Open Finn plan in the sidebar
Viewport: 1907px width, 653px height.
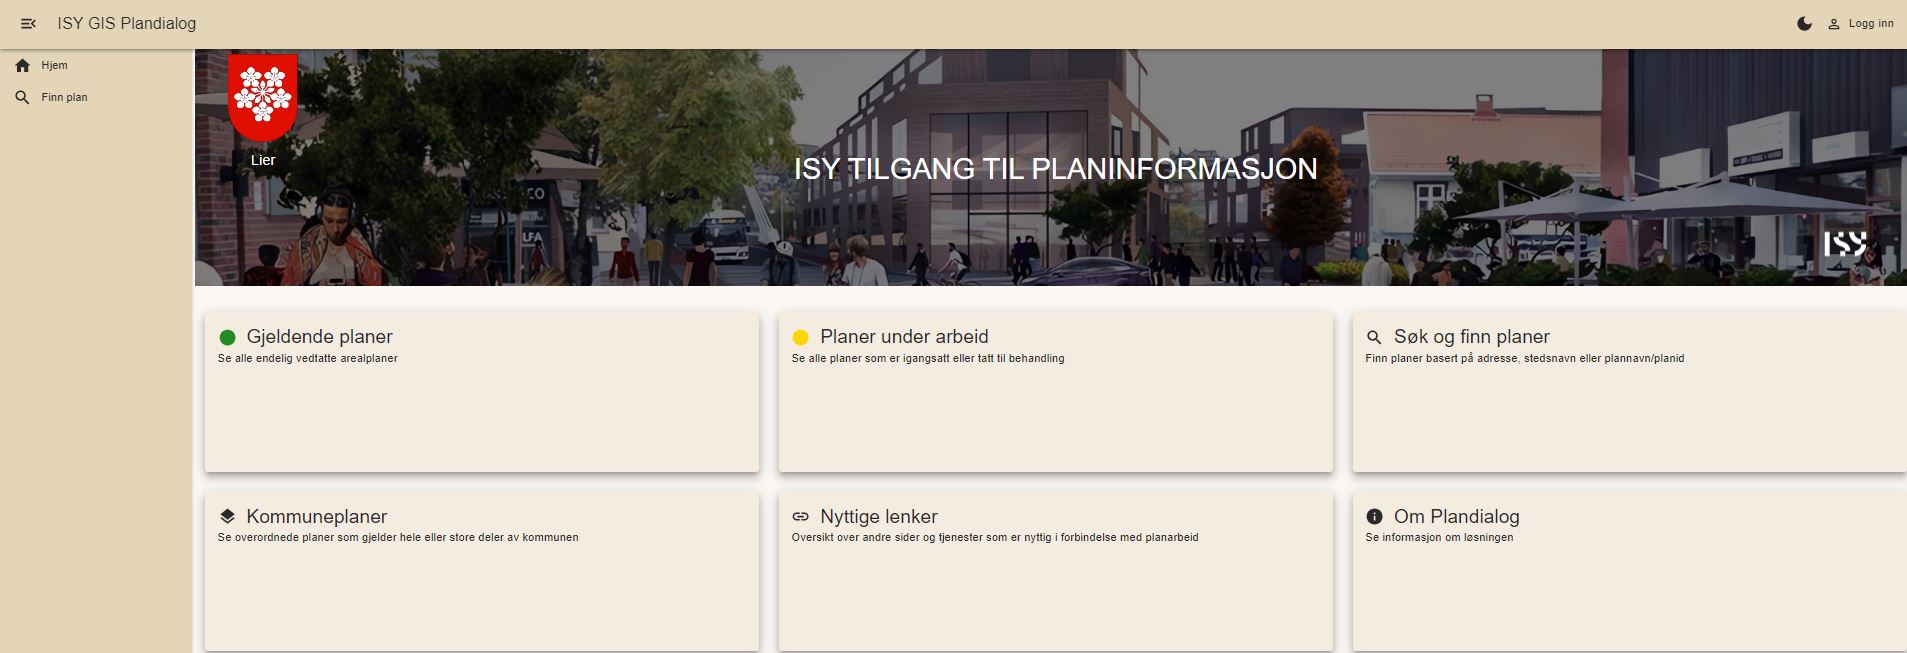[64, 97]
